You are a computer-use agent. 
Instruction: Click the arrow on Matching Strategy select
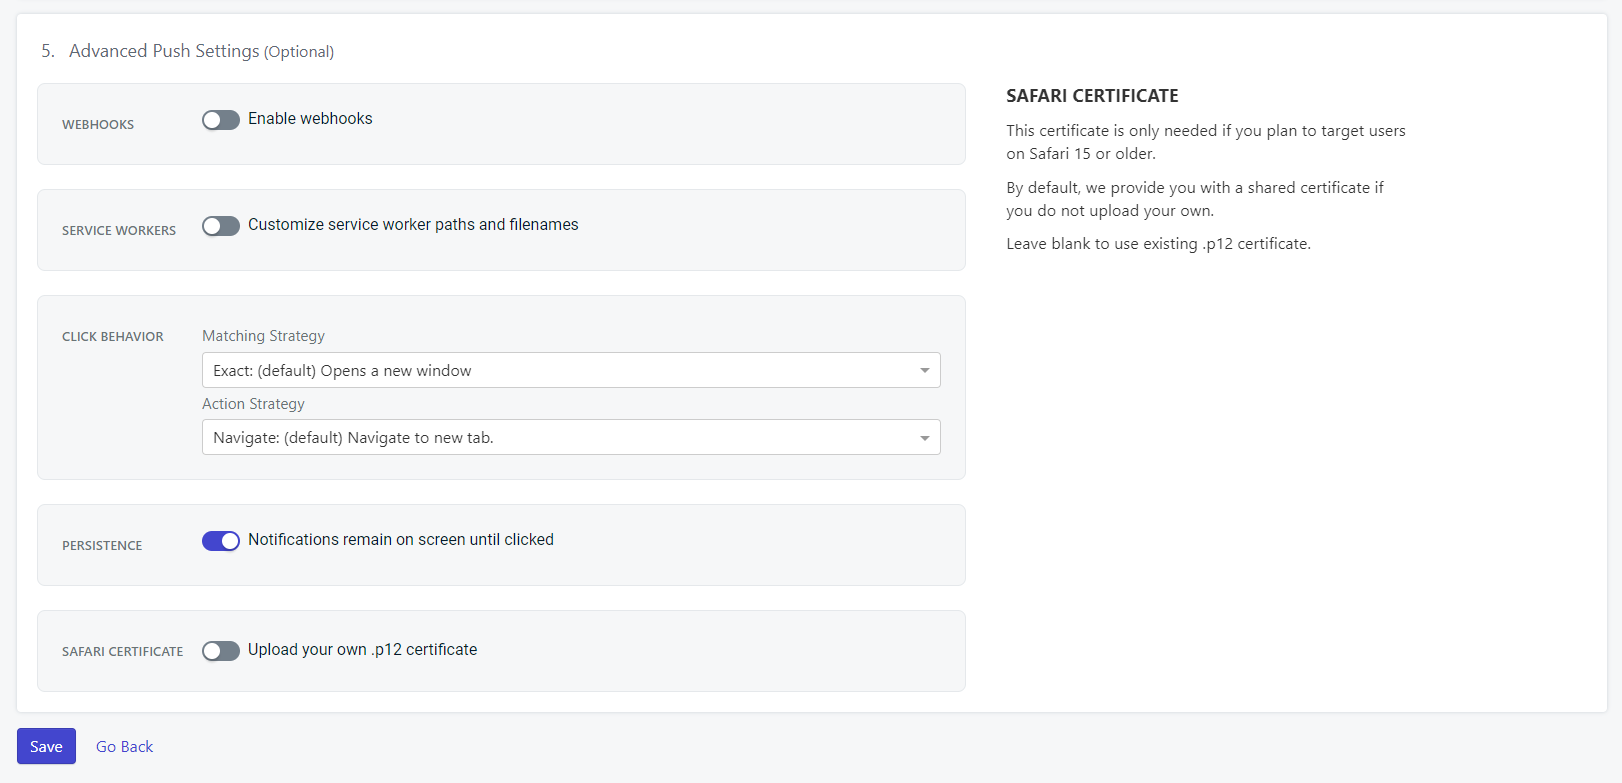pyautogui.click(x=925, y=371)
